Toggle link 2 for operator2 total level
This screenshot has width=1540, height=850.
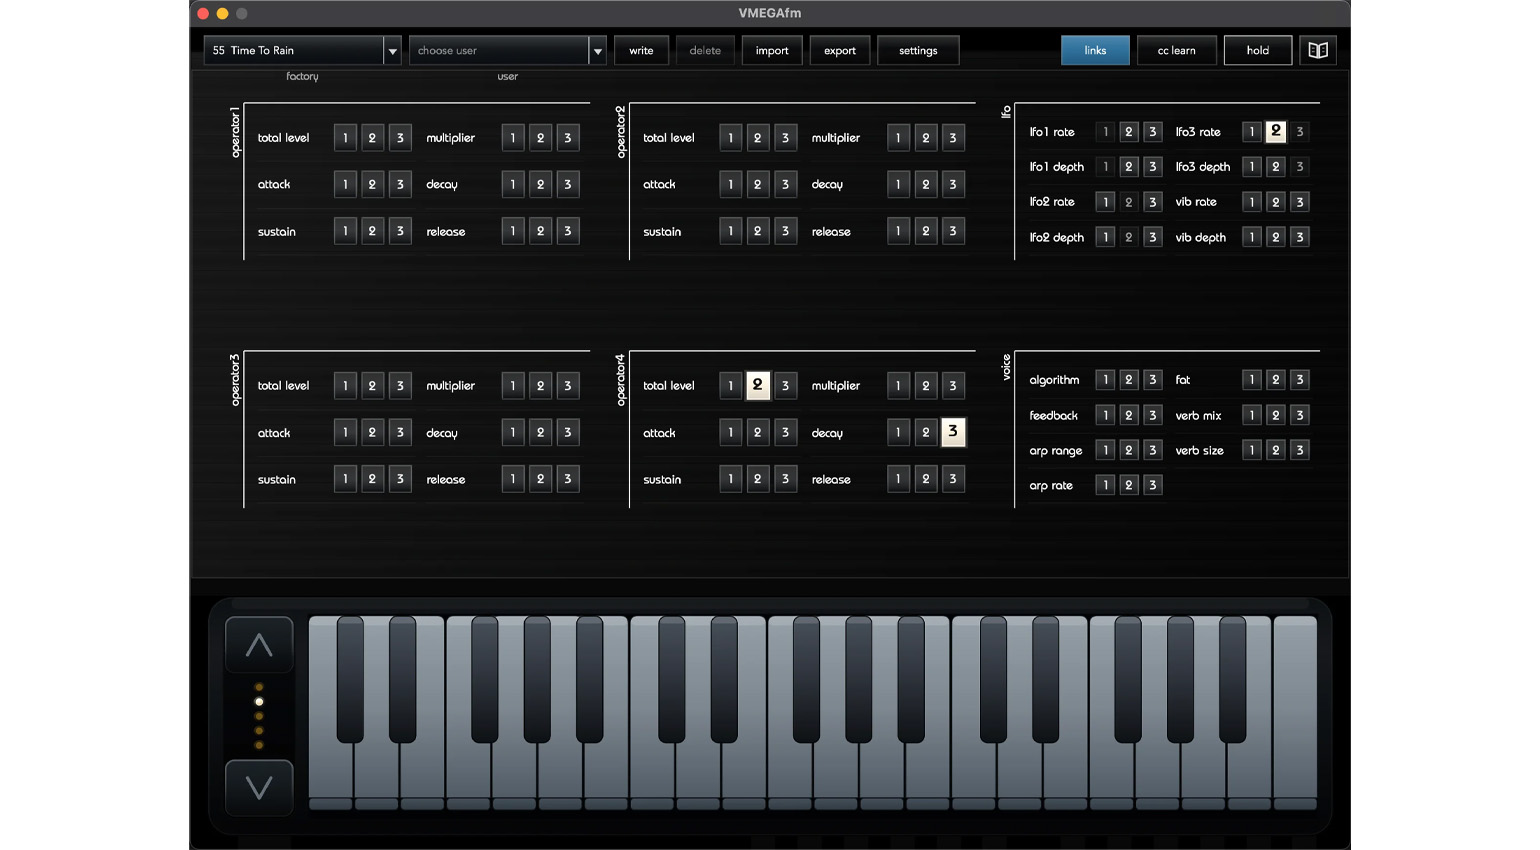point(757,138)
